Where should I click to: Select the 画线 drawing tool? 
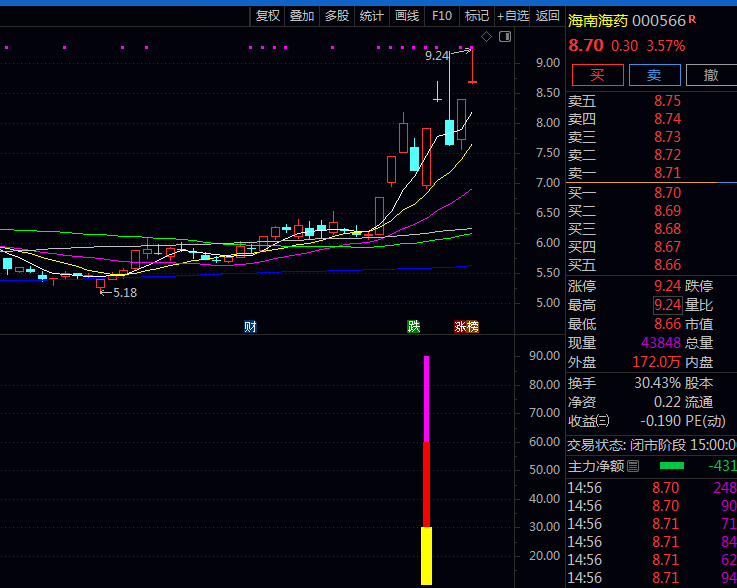coord(407,15)
